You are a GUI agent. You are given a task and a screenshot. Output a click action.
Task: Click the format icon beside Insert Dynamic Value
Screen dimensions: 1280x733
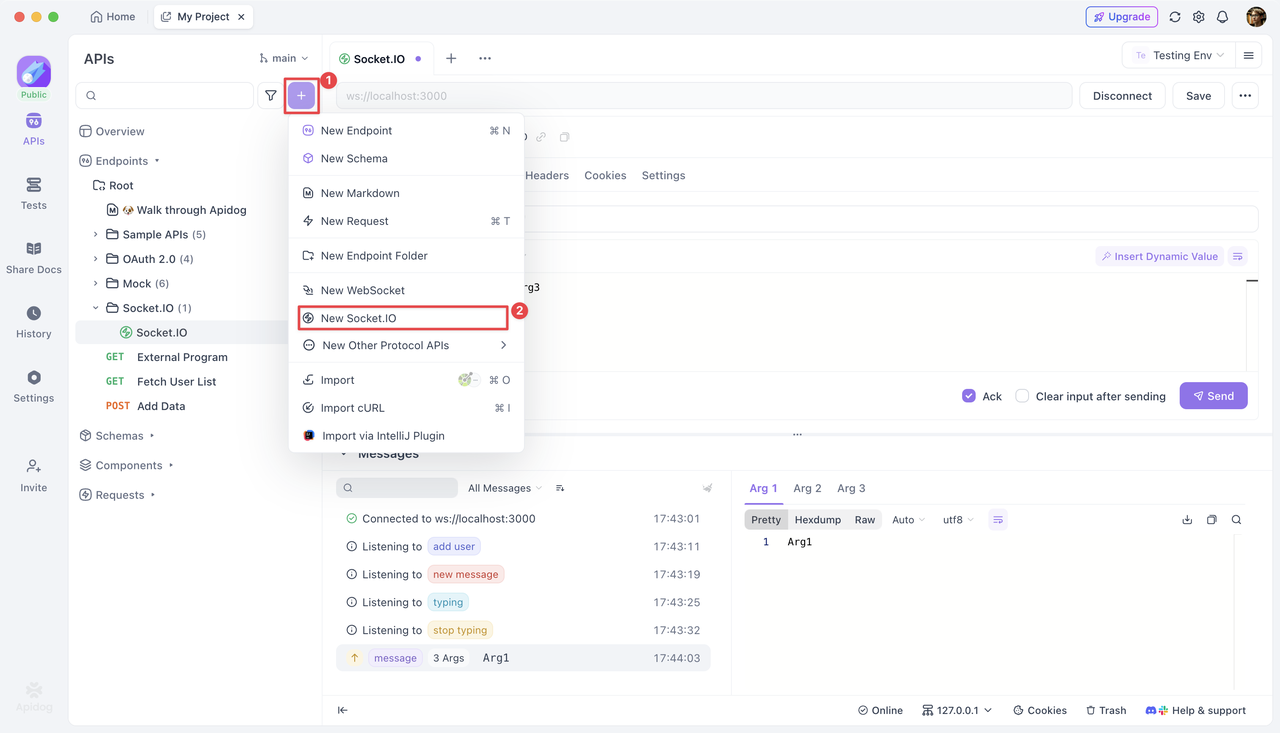tap(1238, 257)
